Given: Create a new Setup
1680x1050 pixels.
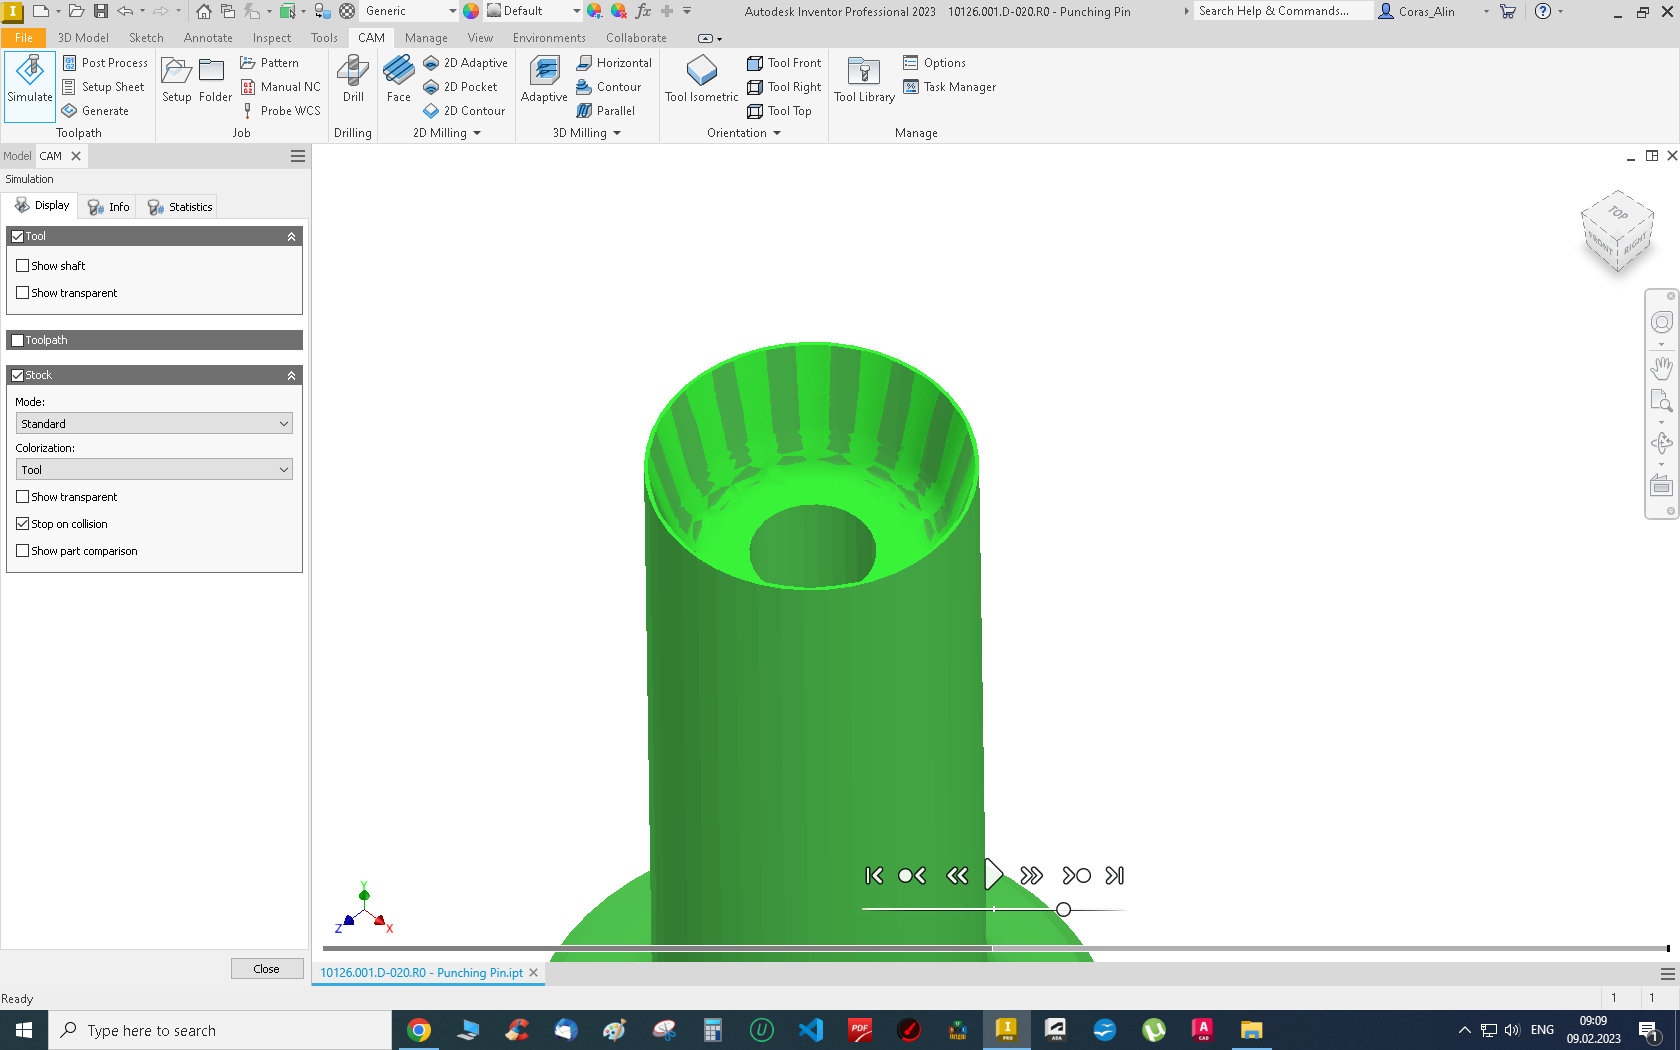Looking at the screenshot, I should coord(176,80).
